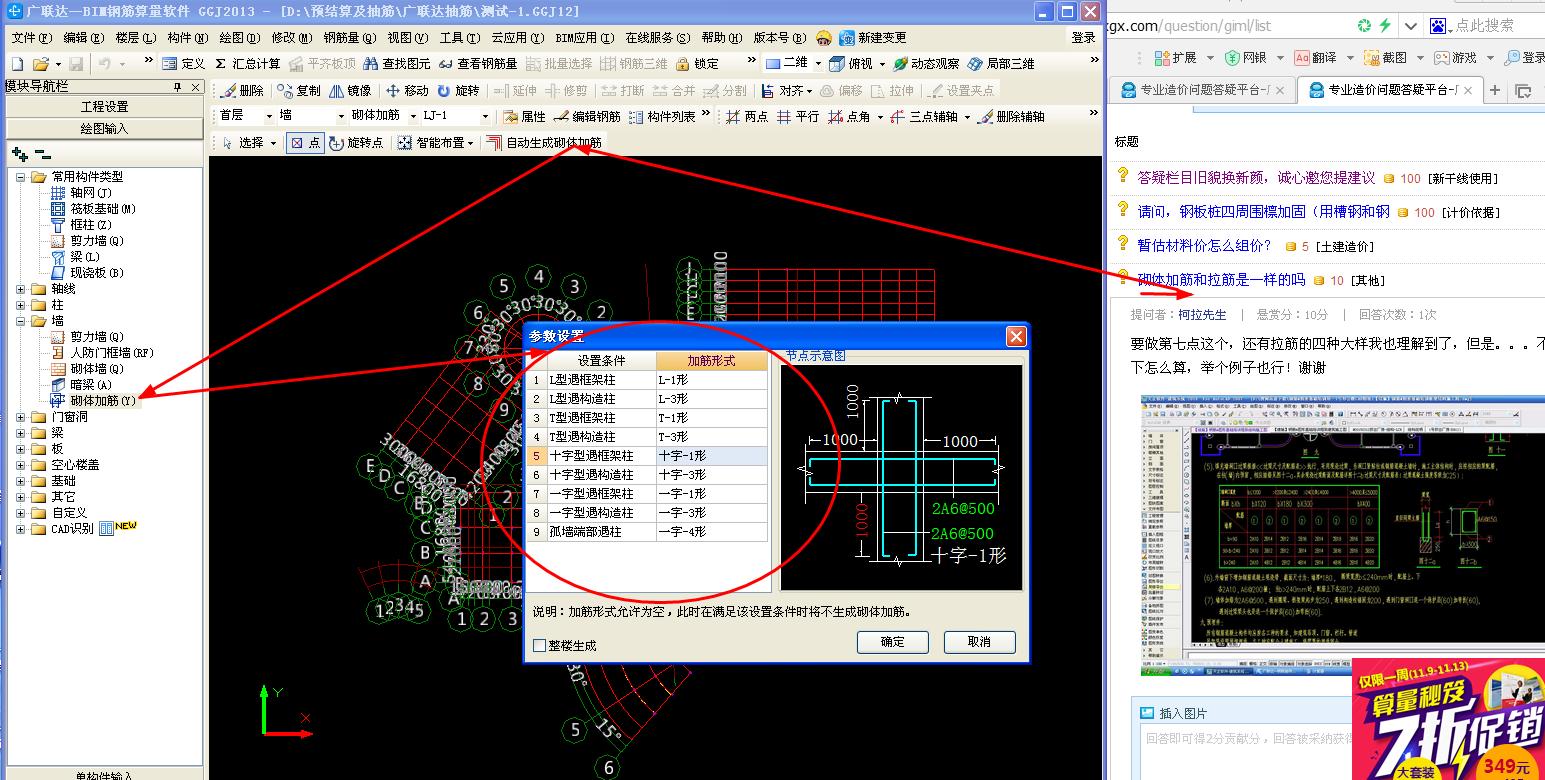Click the 删除 delete tool
1545x780 pixels.
pyautogui.click(x=242, y=90)
